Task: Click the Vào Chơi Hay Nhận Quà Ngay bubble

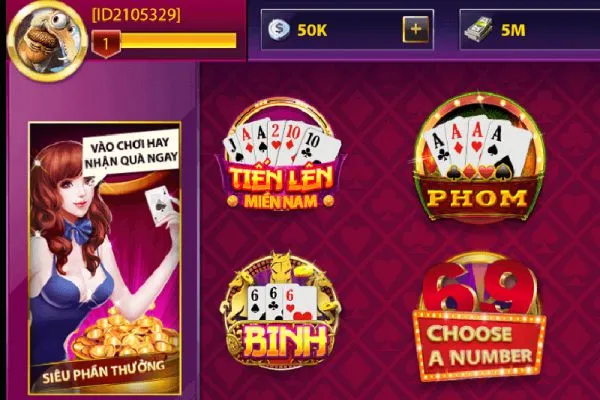Action: click(131, 152)
